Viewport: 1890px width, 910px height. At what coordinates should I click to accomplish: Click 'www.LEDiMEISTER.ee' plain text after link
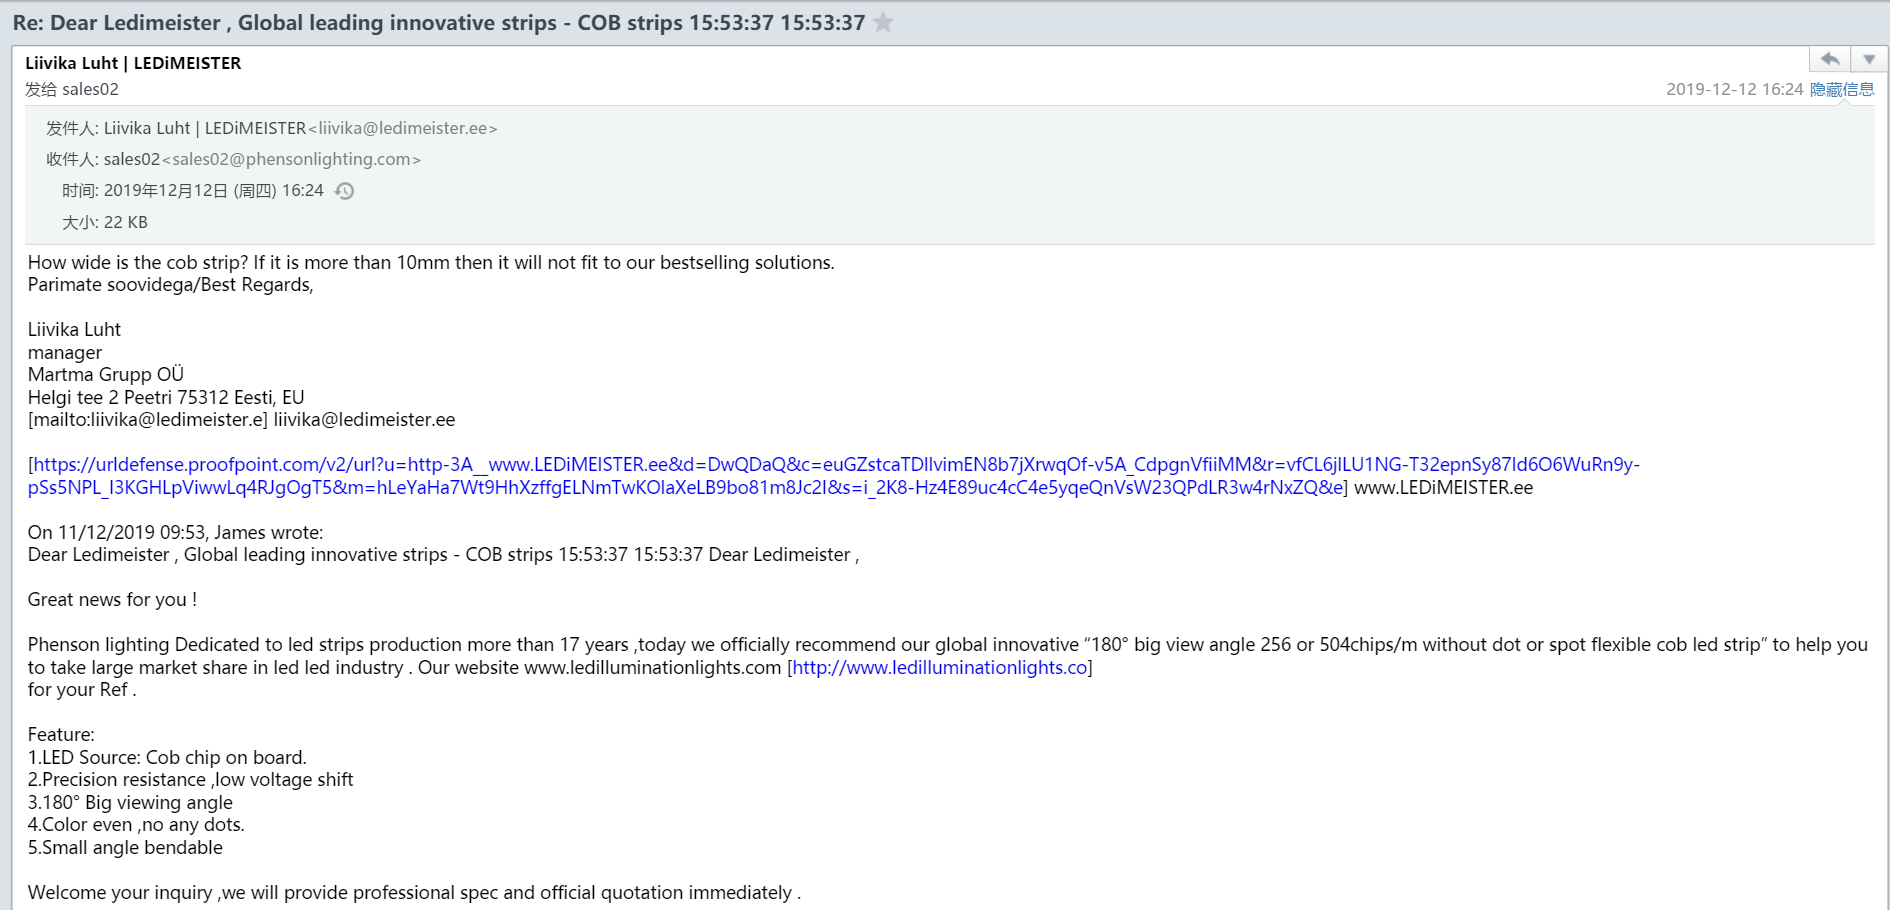[x=1443, y=487]
